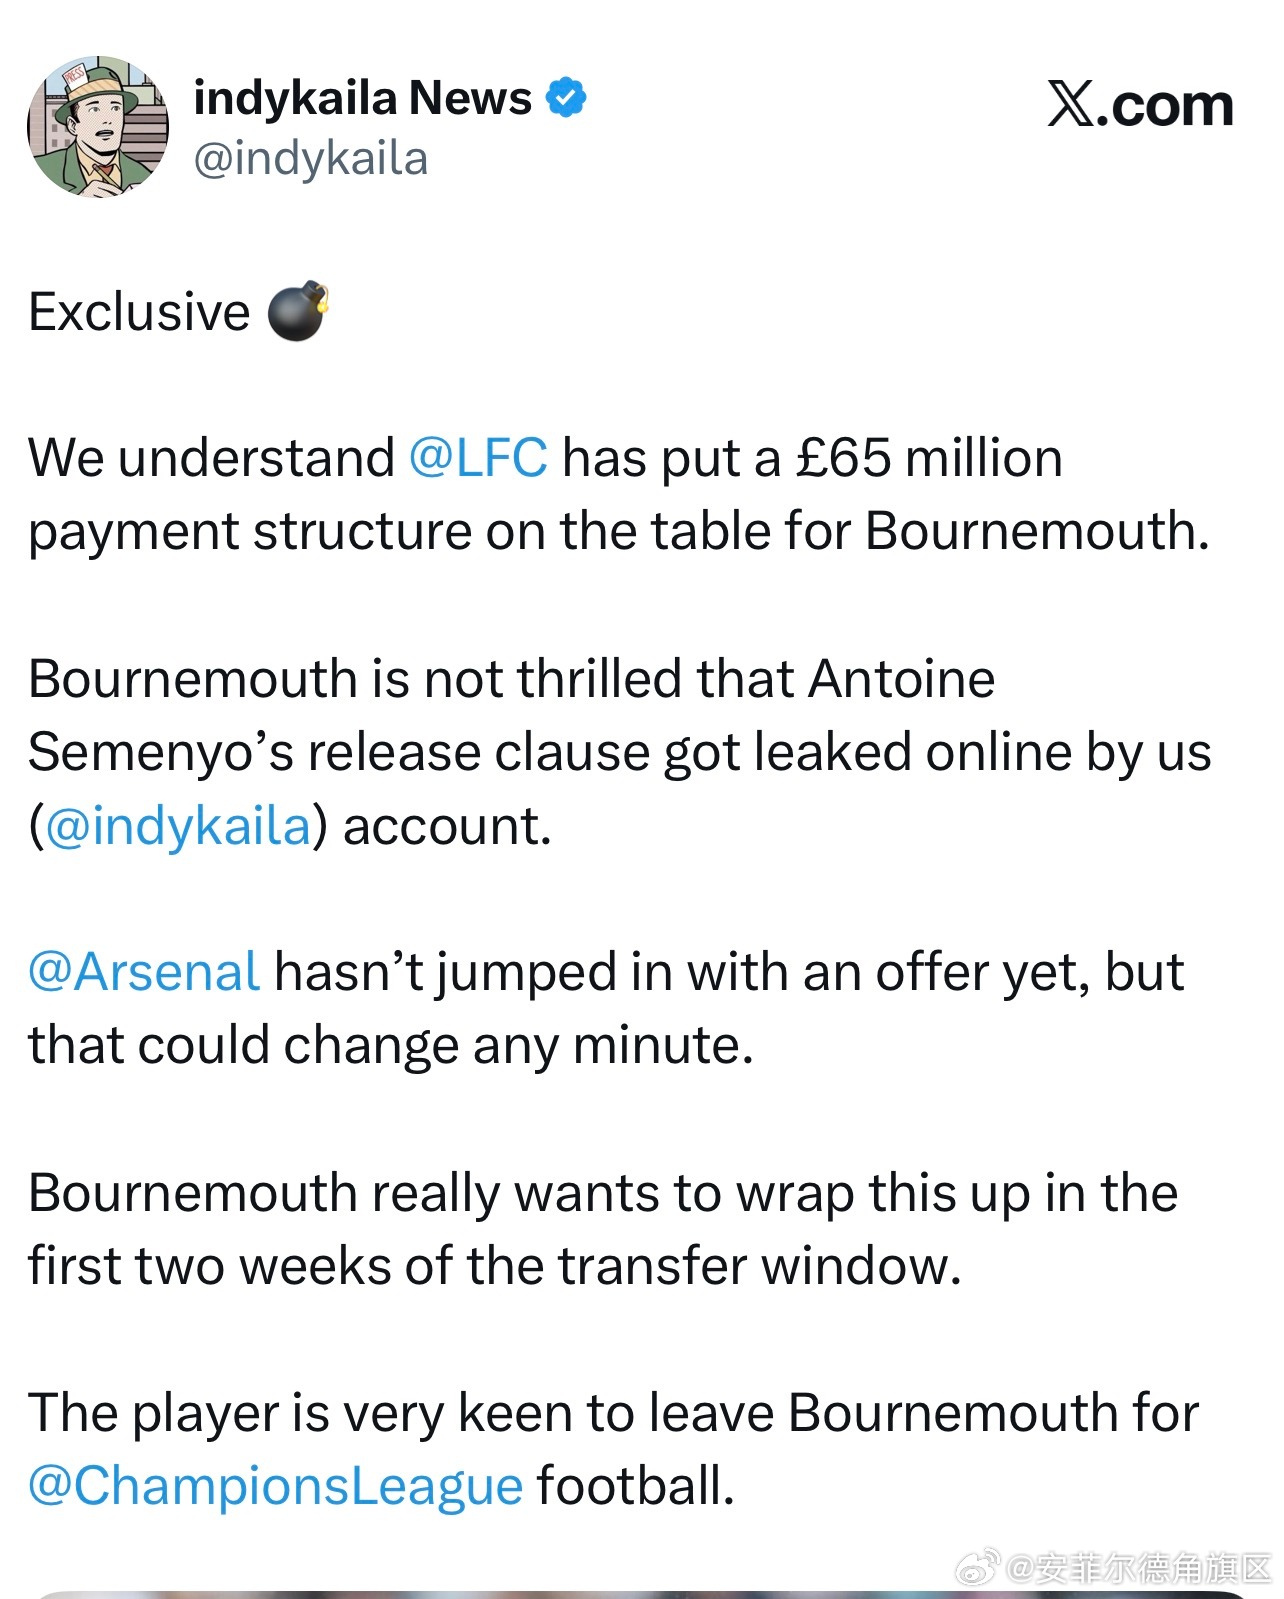
Task: Open the @Arsenal mention link
Action: coord(144,972)
